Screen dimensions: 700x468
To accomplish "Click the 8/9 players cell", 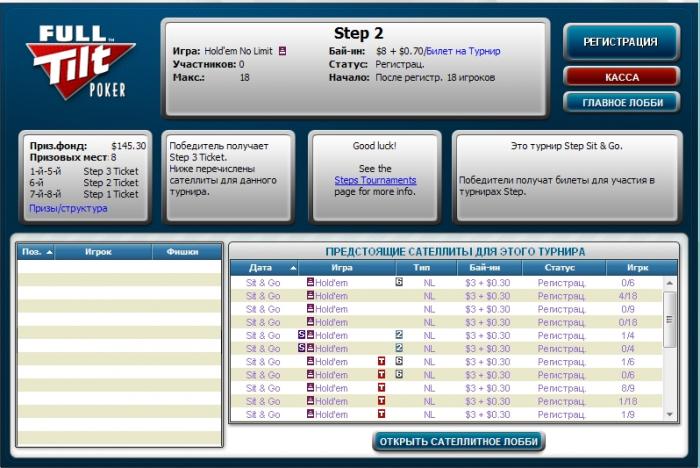I will click(628, 388).
